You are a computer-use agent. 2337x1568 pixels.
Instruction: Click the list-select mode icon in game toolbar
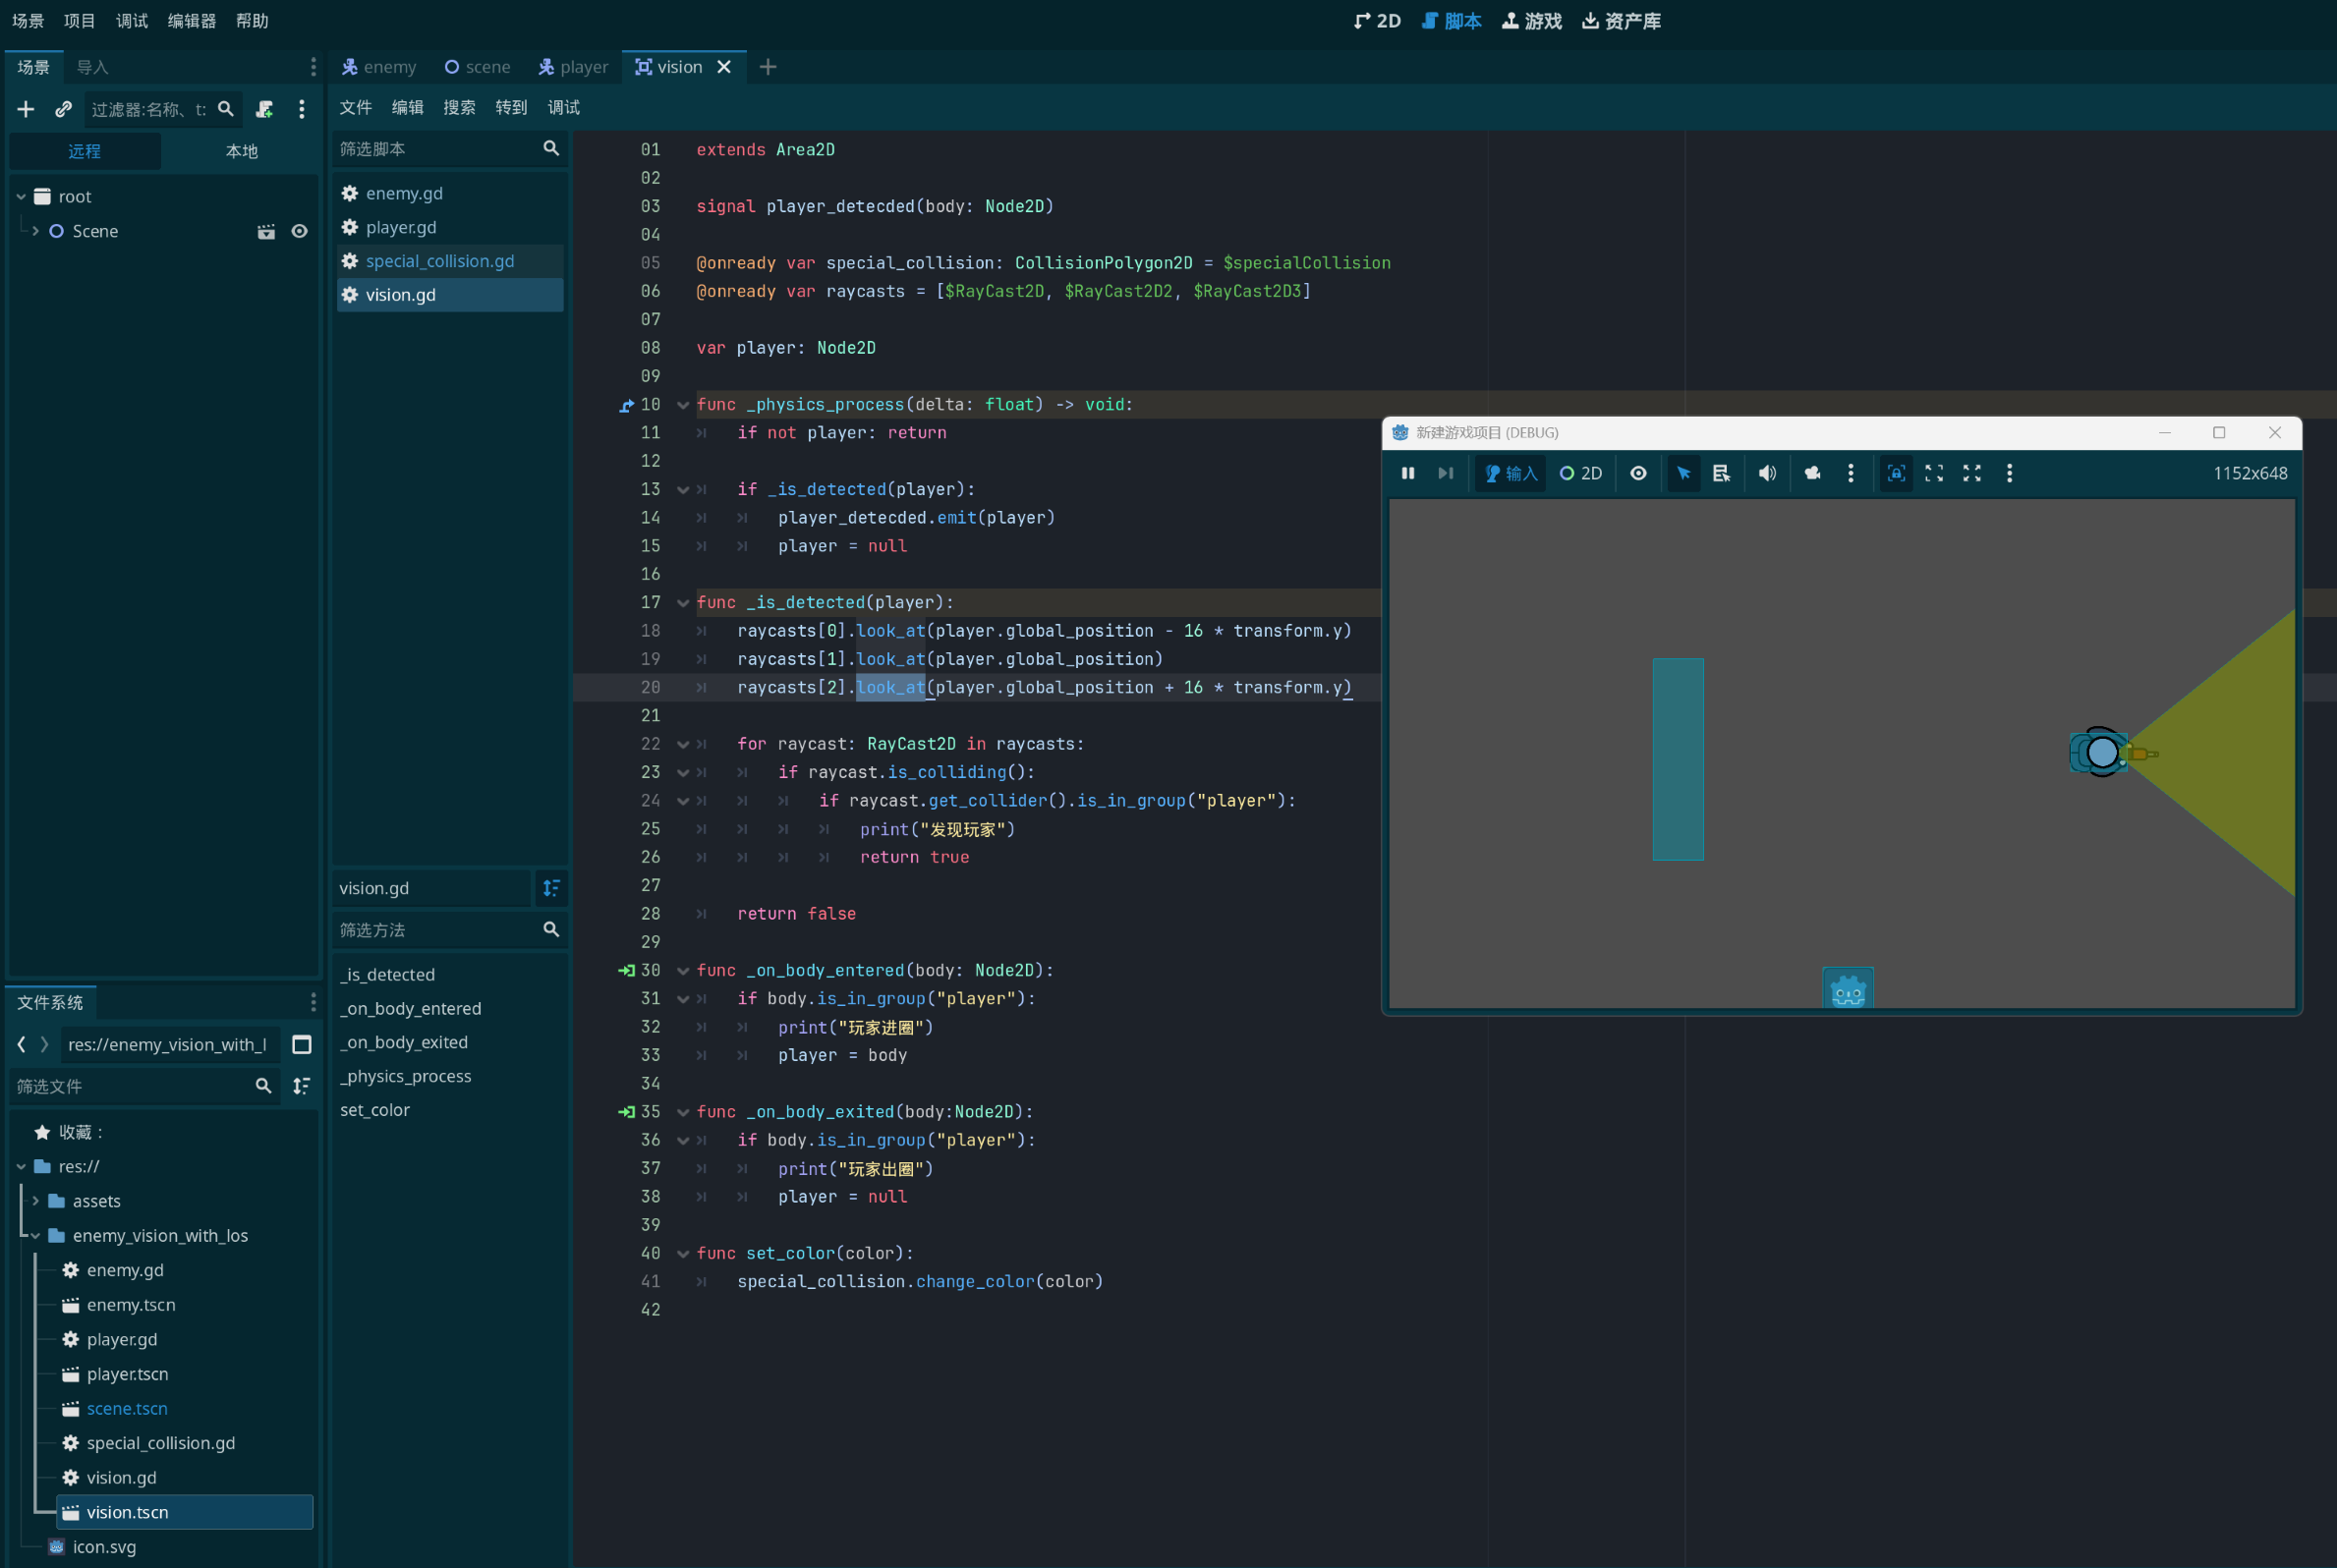1720,473
